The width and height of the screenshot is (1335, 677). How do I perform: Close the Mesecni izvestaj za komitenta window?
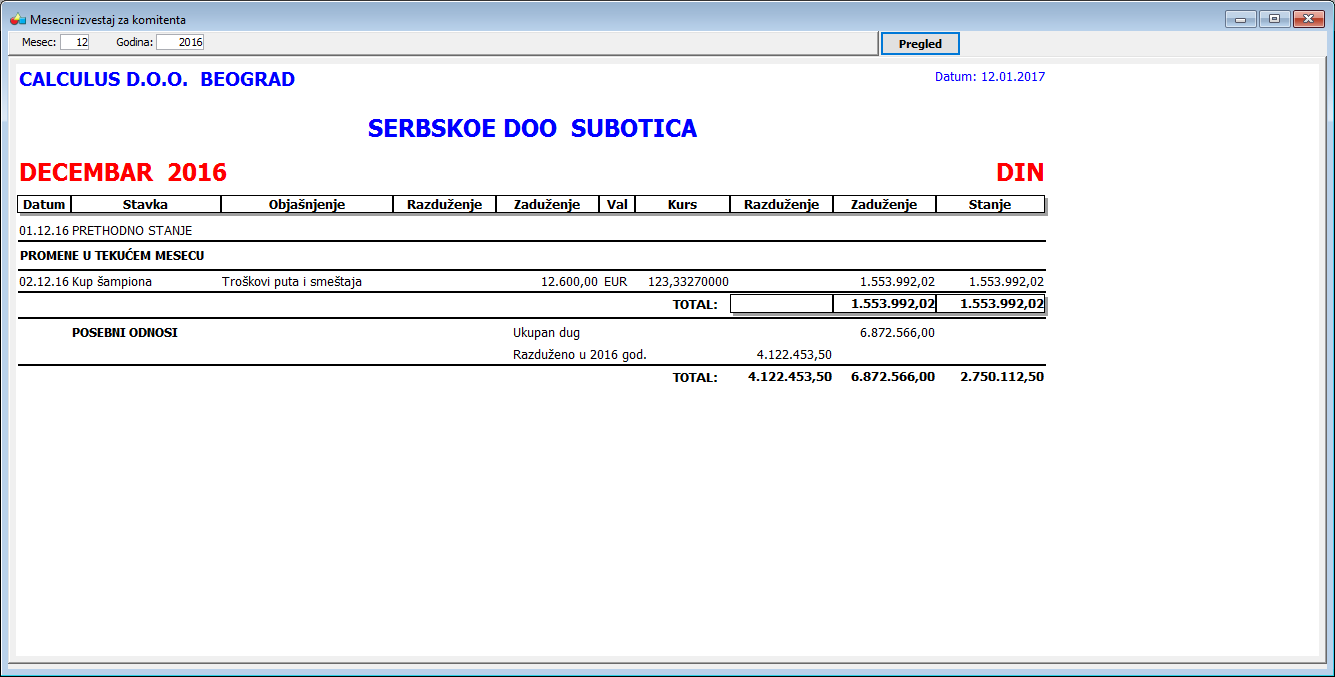1307,19
